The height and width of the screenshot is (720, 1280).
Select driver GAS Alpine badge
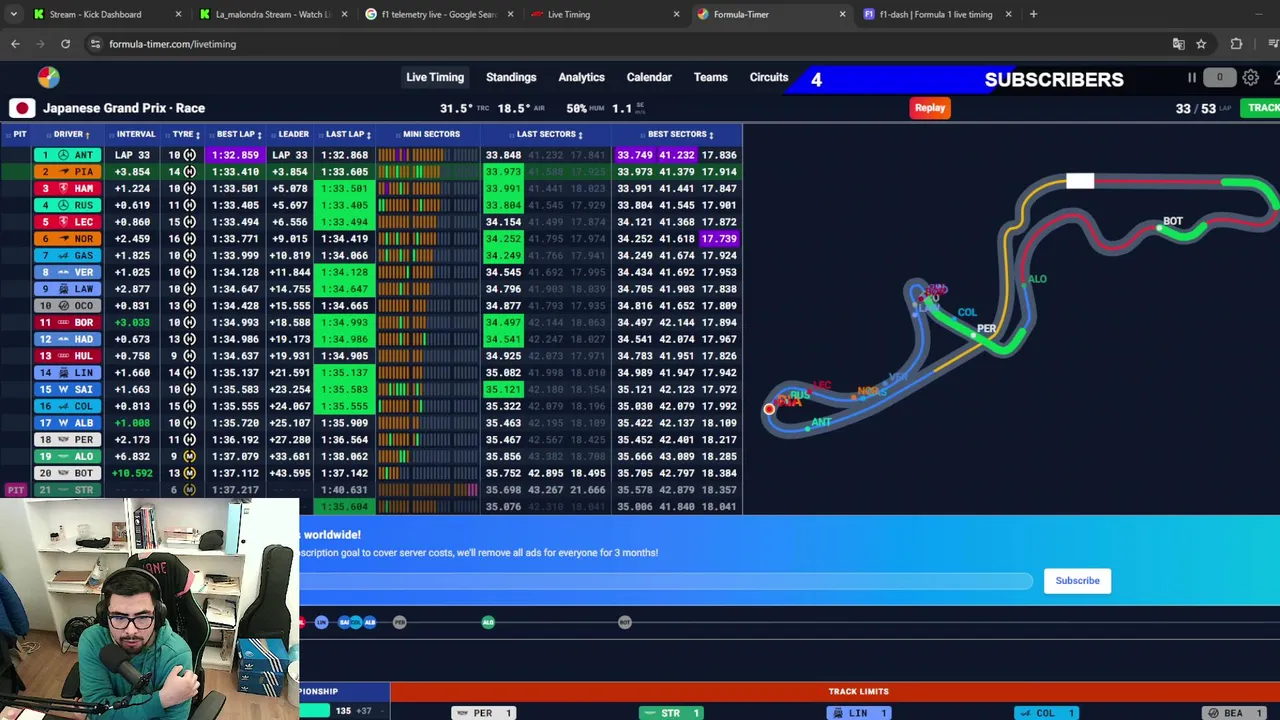click(x=67, y=255)
